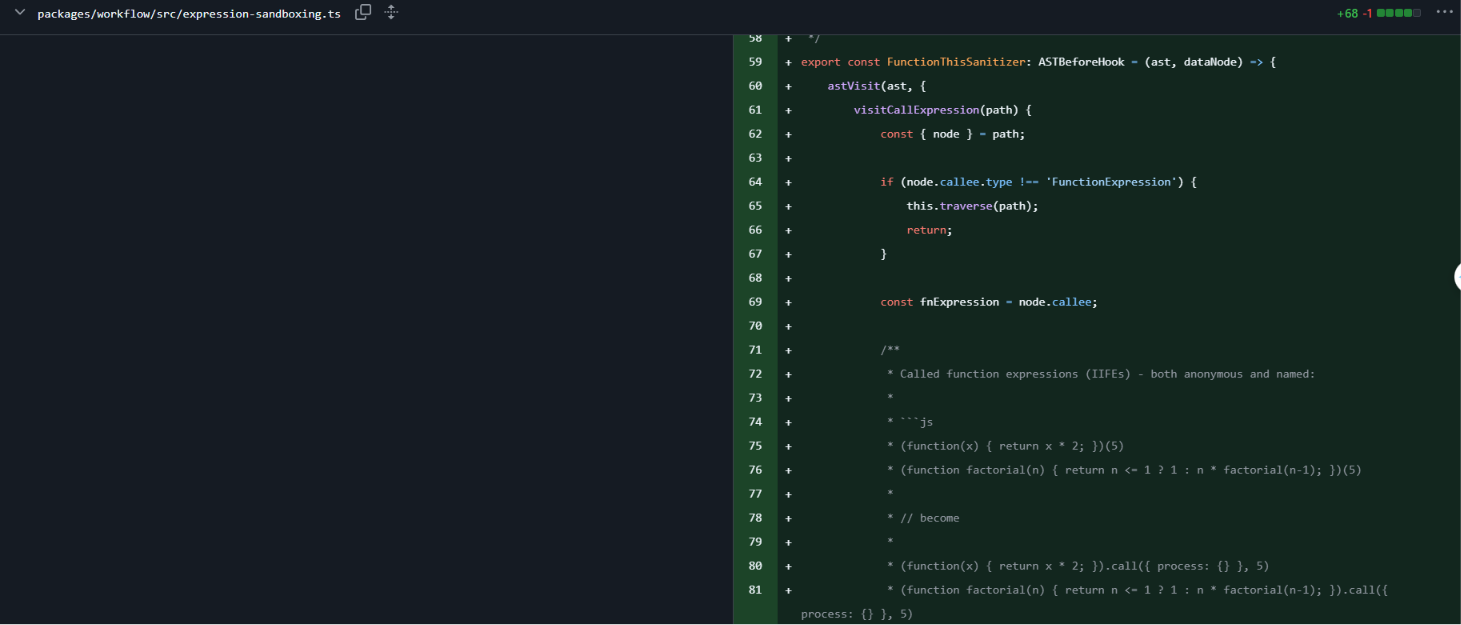Select line number 65

click(755, 206)
